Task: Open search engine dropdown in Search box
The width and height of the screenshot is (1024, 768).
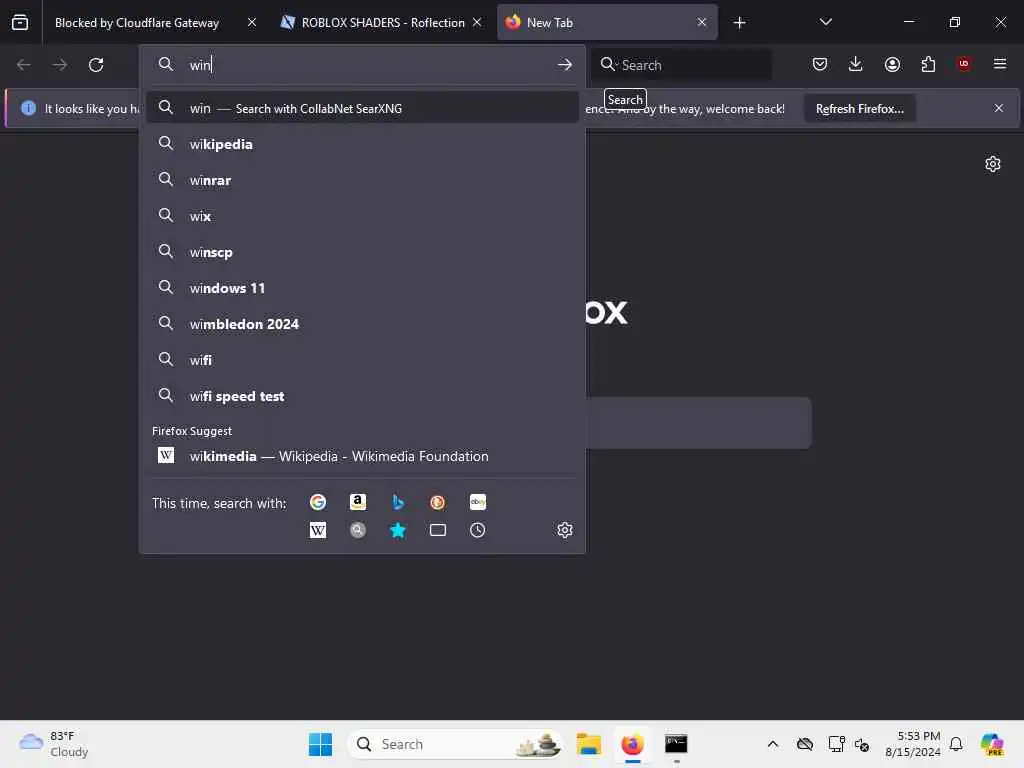Action: (609, 64)
